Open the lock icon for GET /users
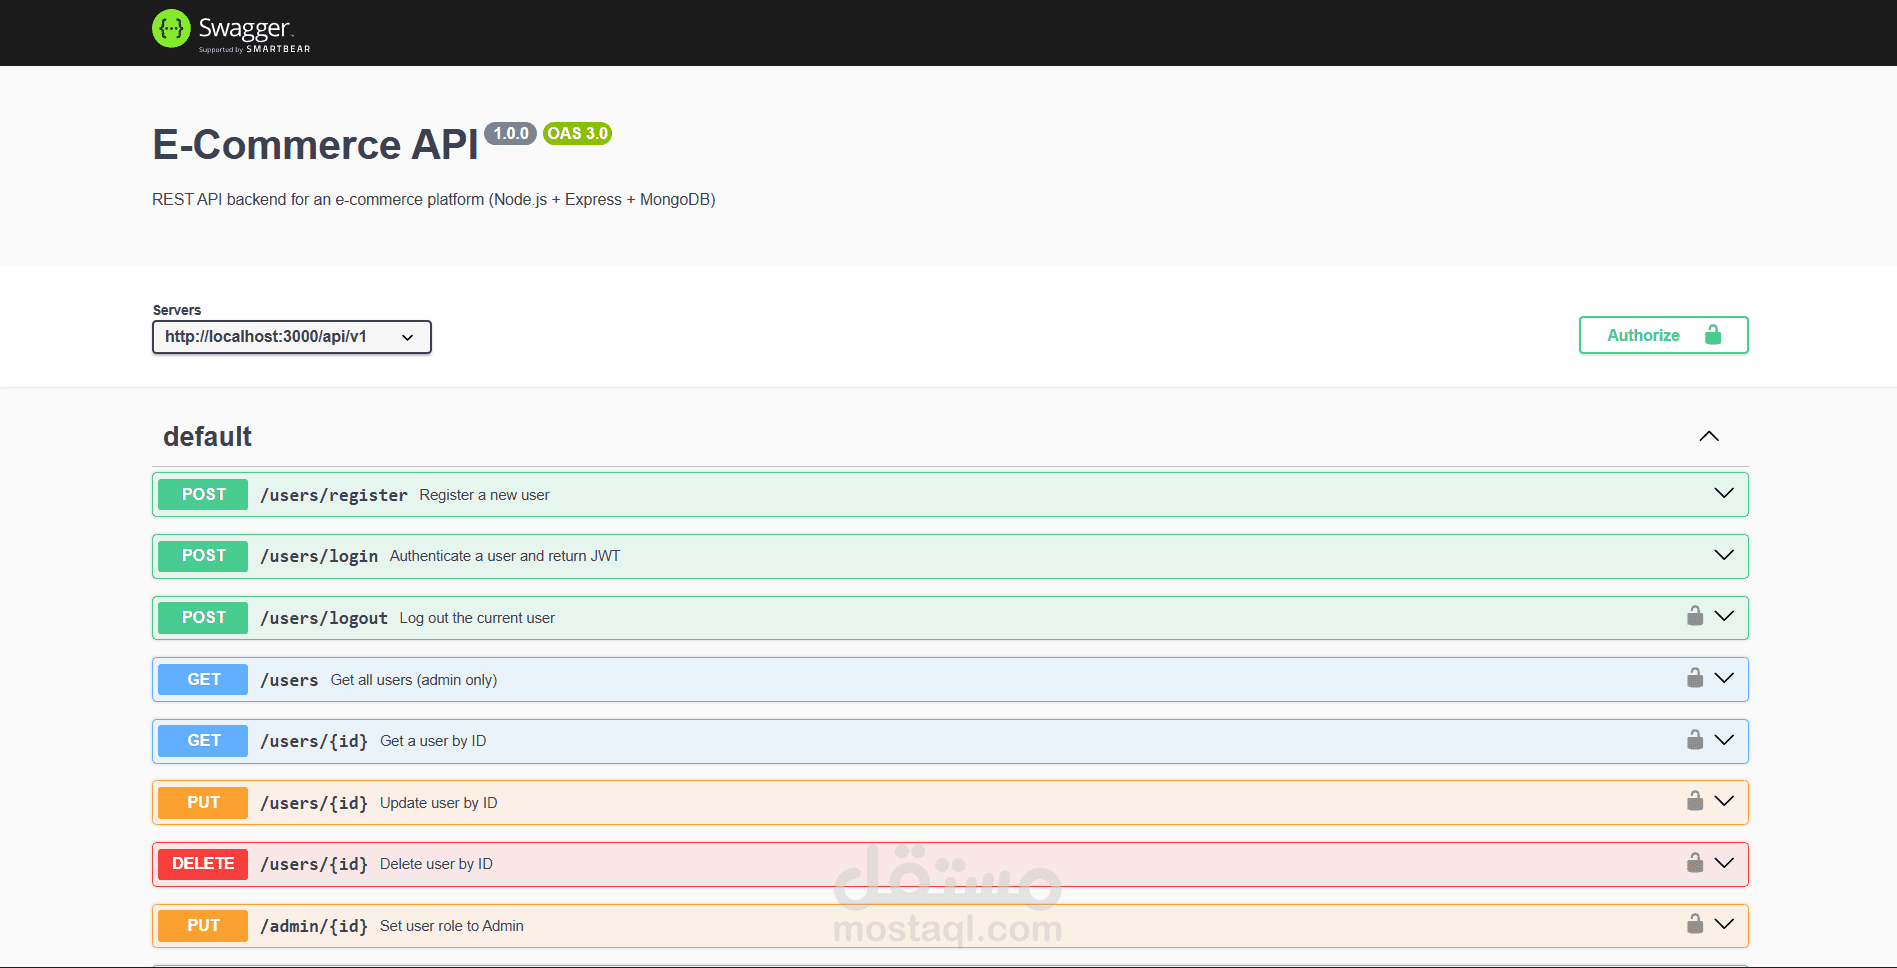The width and height of the screenshot is (1897, 968). (1694, 678)
